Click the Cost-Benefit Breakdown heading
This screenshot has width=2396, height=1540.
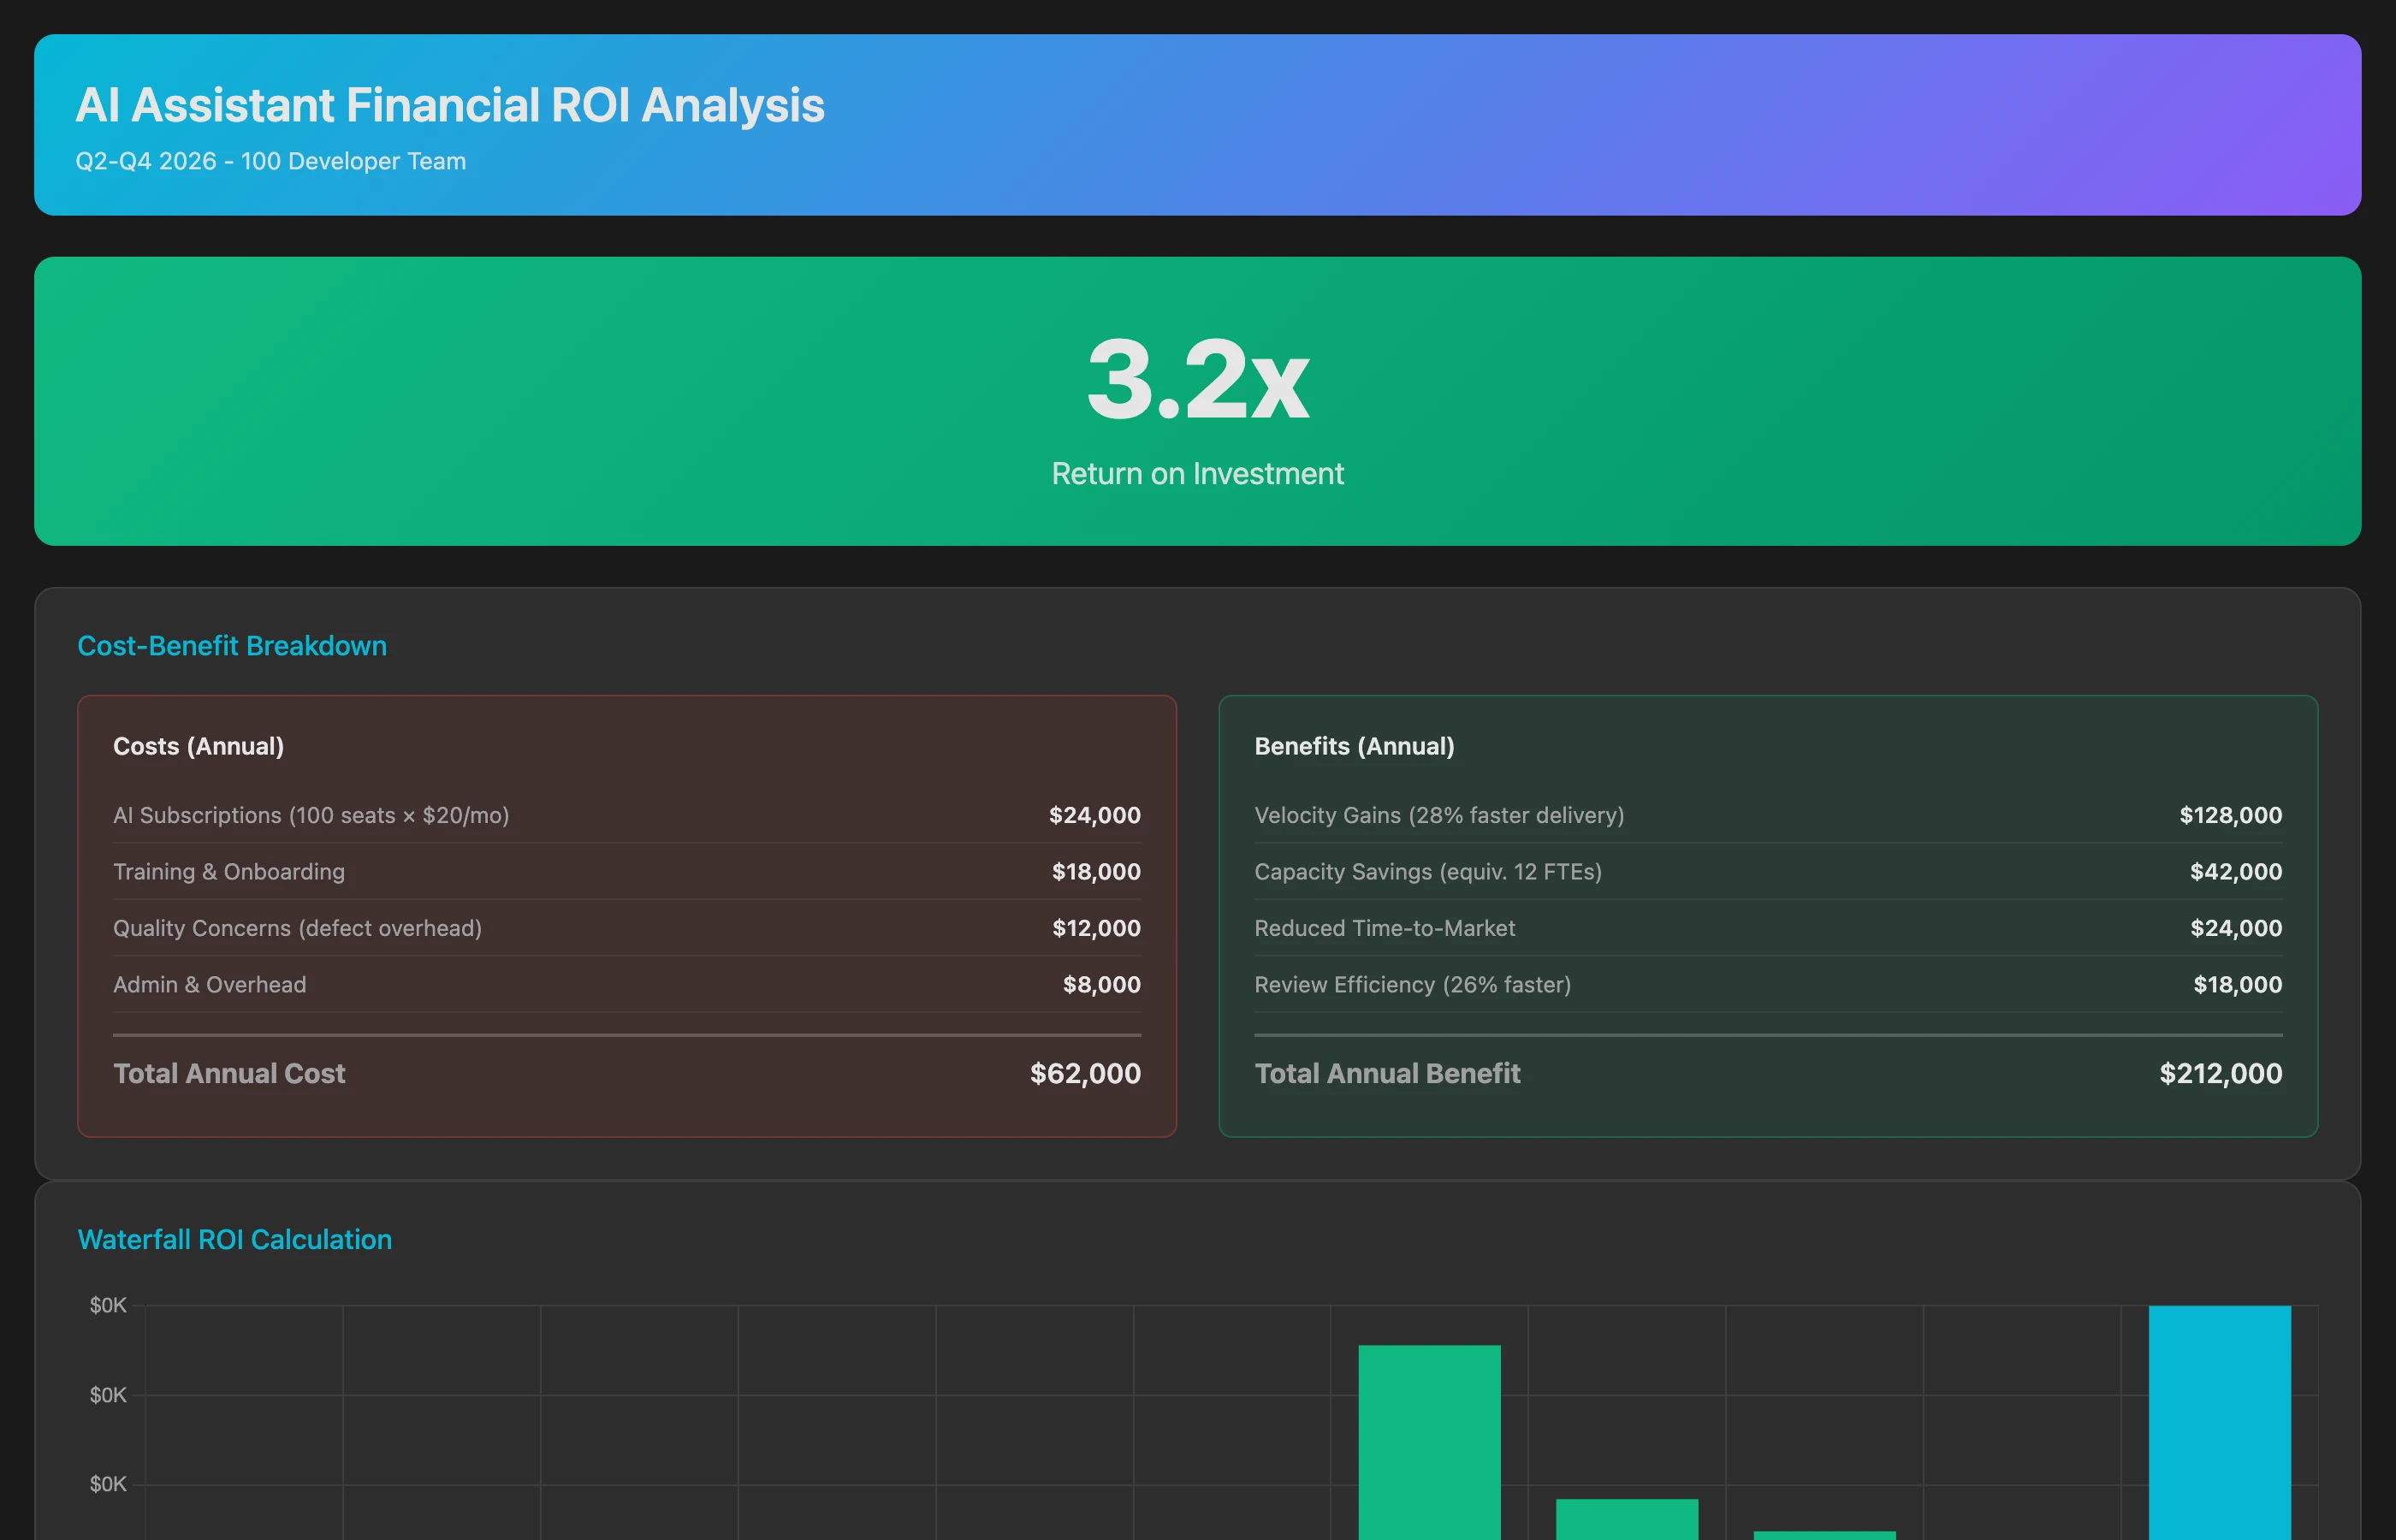click(232, 646)
